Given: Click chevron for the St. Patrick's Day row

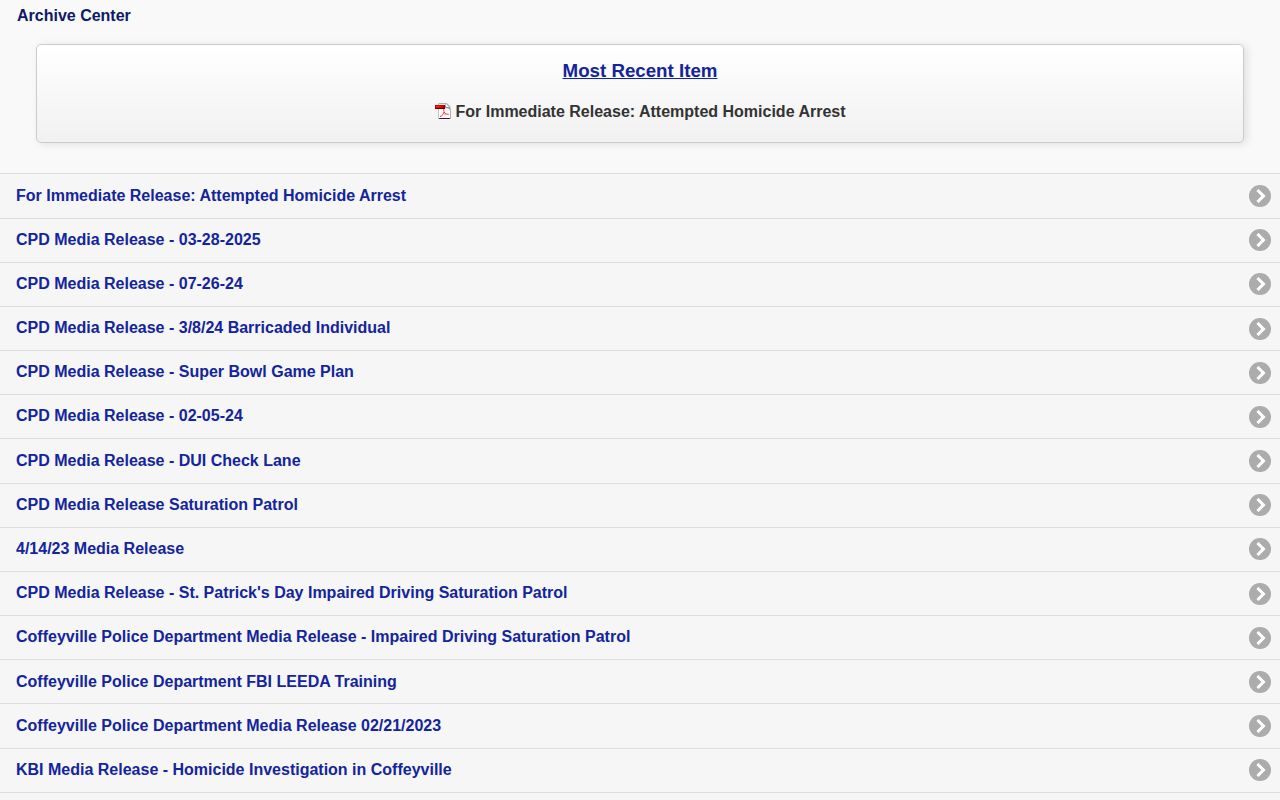Looking at the screenshot, I should tap(1260, 593).
